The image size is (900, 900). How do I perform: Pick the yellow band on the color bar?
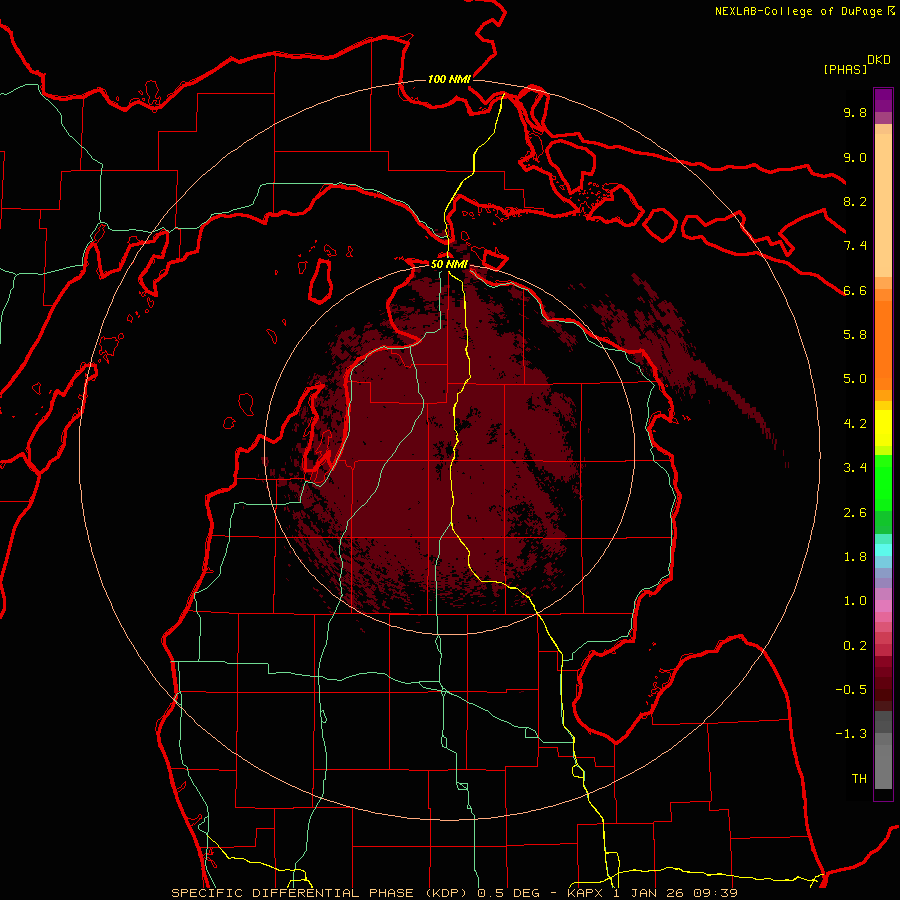pyautogui.click(x=883, y=428)
